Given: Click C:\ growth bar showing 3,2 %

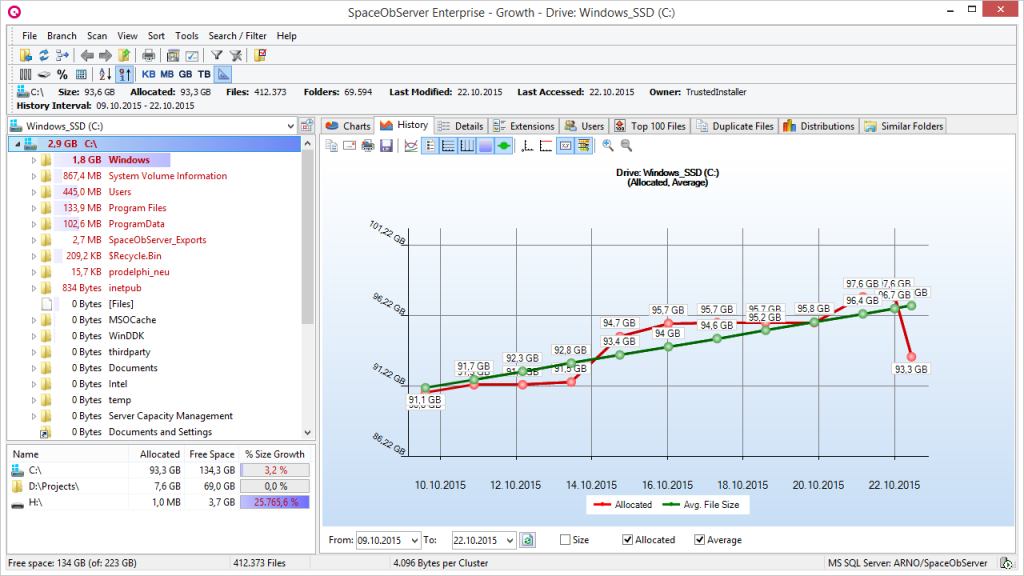Looking at the screenshot, I should tap(274, 470).
